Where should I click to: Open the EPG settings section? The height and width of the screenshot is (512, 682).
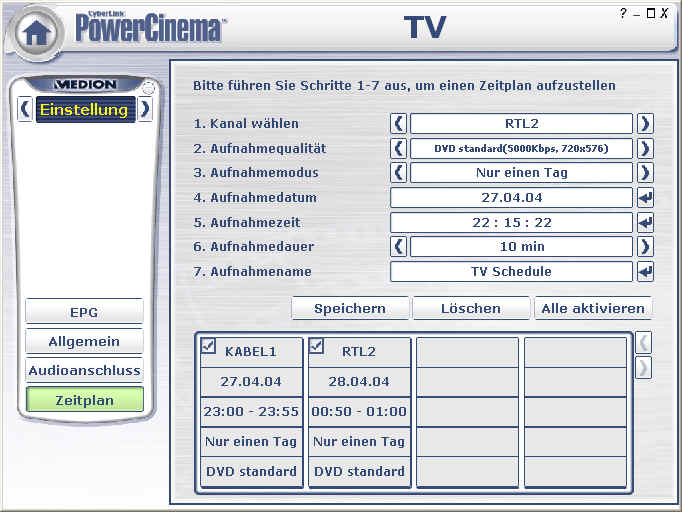tap(84, 312)
